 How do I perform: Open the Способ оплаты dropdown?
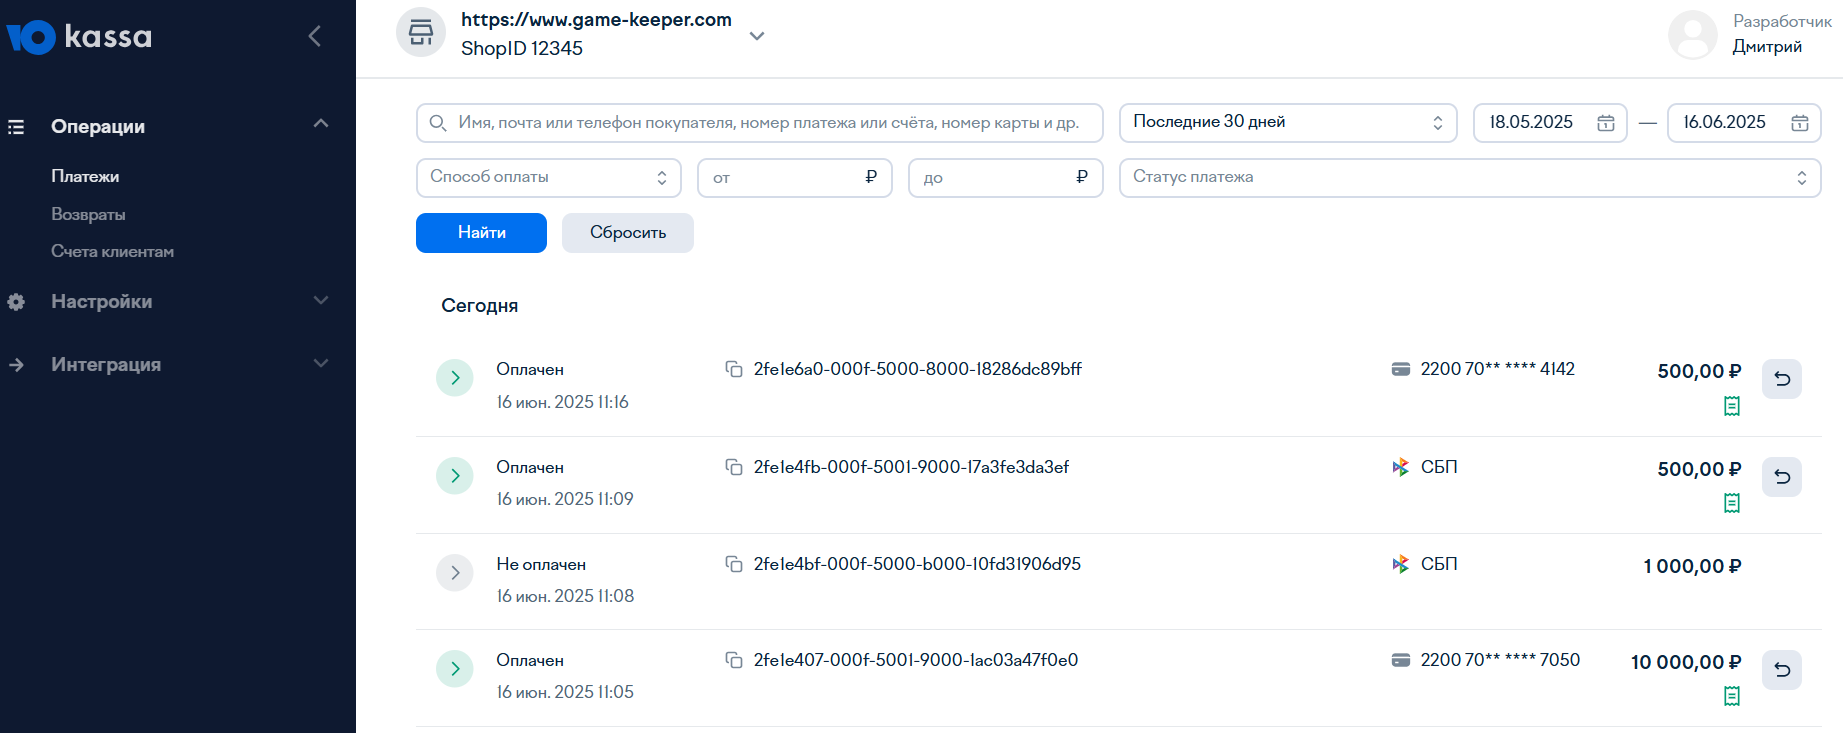[549, 177]
